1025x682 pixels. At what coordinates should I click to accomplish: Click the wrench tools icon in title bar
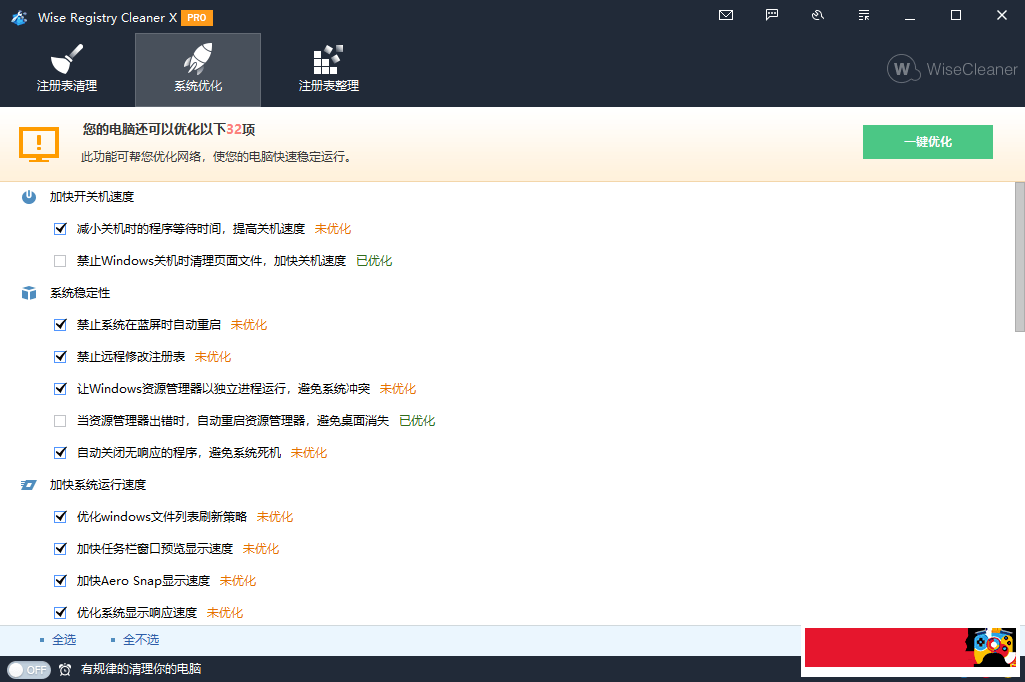[818, 15]
